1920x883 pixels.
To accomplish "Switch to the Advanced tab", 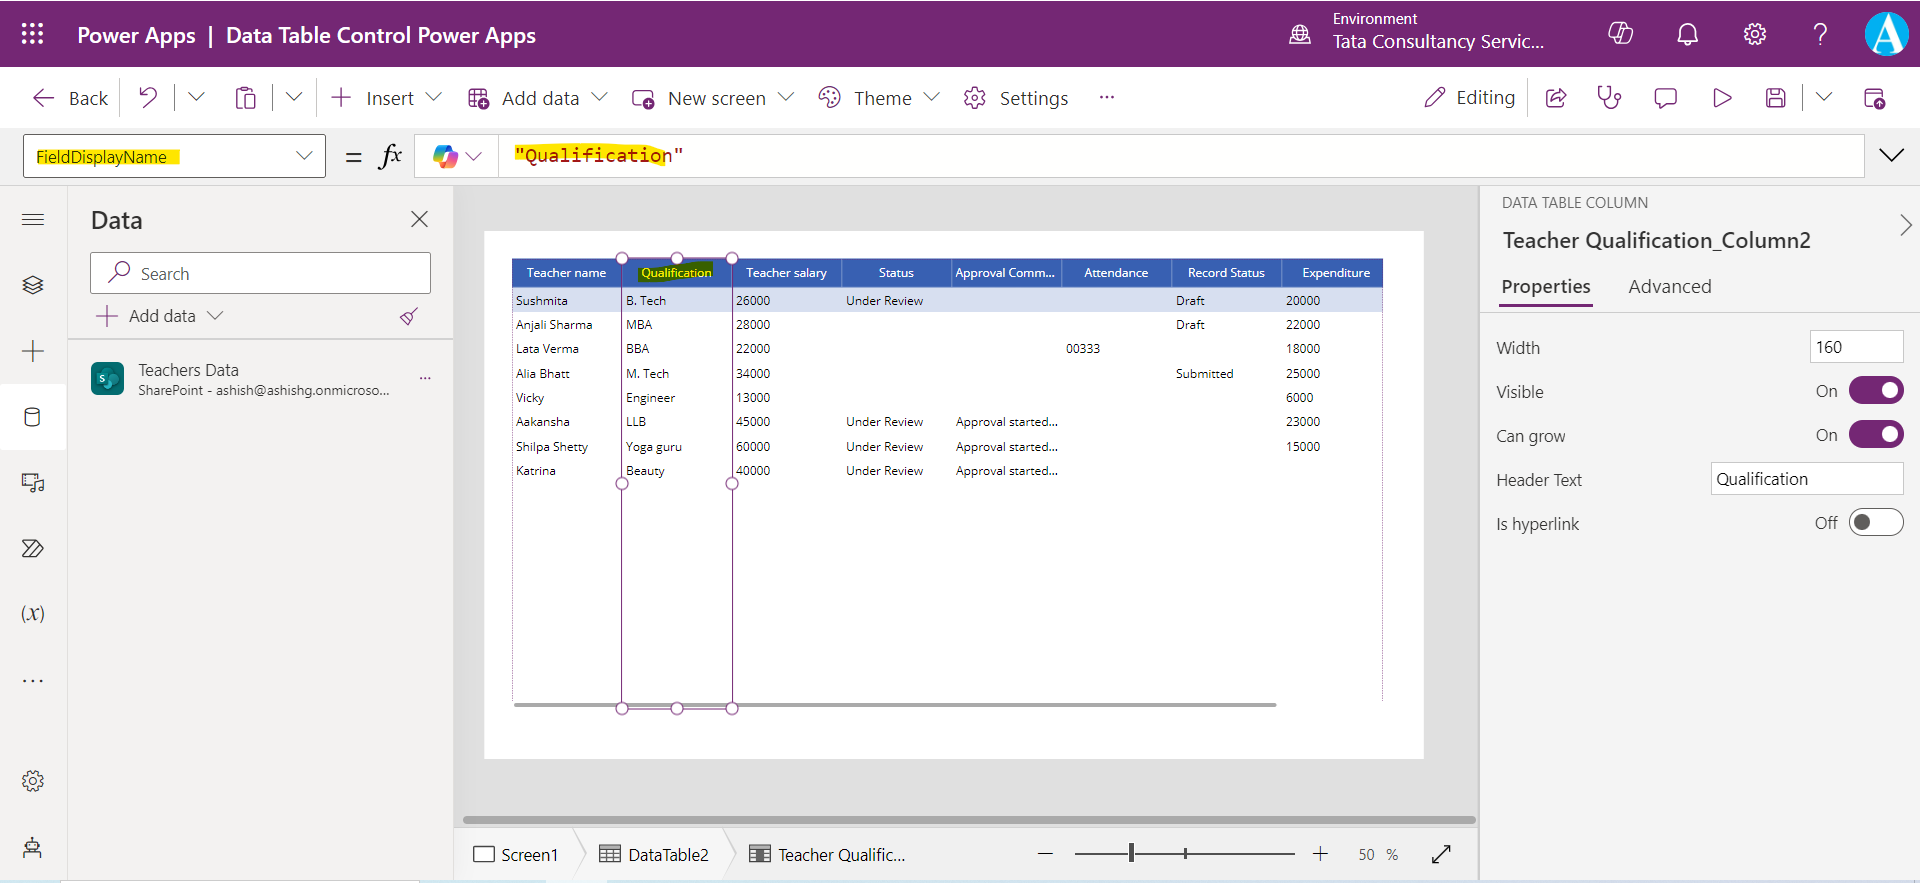I will pos(1669,287).
